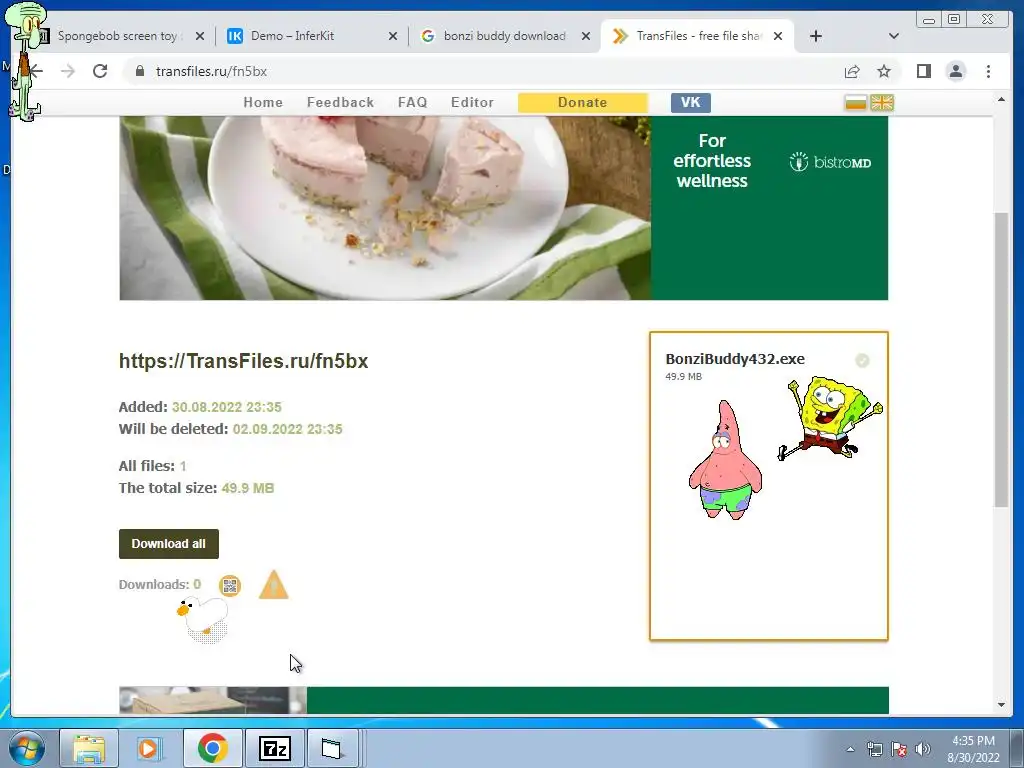This screenshot has width=1024, height=768.
Task: Click the 'Downloads: 0' counter text
Action: click(160, 584)
